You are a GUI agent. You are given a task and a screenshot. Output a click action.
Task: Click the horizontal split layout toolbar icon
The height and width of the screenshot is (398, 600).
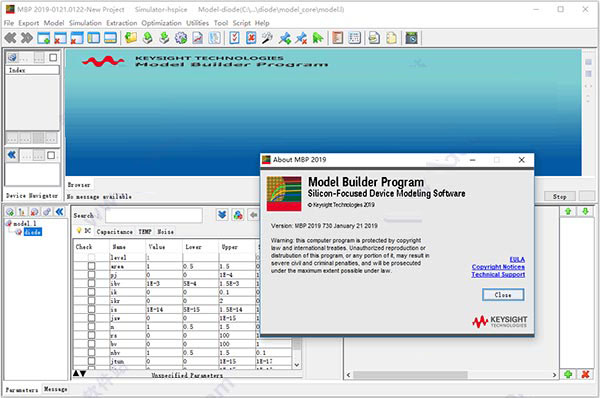[110, 38]
